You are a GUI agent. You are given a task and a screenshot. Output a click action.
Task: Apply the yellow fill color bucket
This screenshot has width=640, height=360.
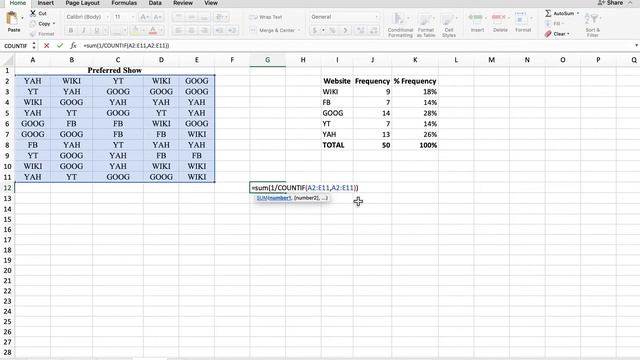coord(135,30)
